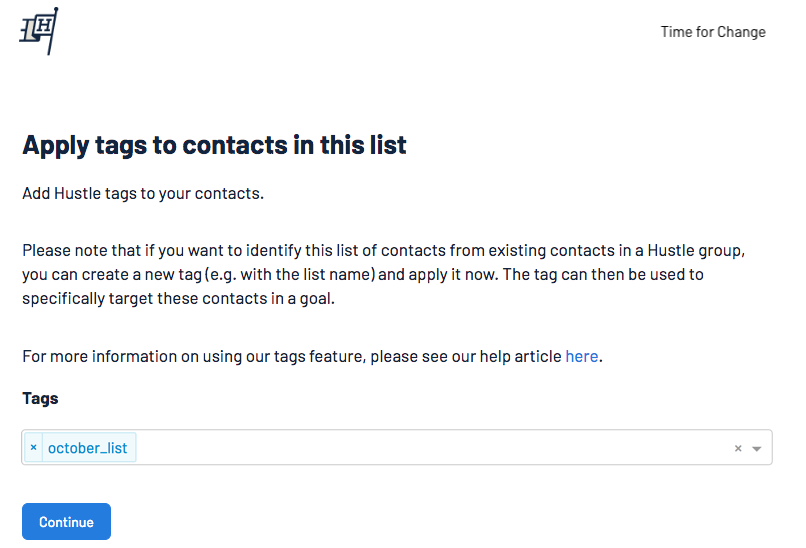Click the bold Tags field label
The image size is (806, 548).
coord(40,398)
